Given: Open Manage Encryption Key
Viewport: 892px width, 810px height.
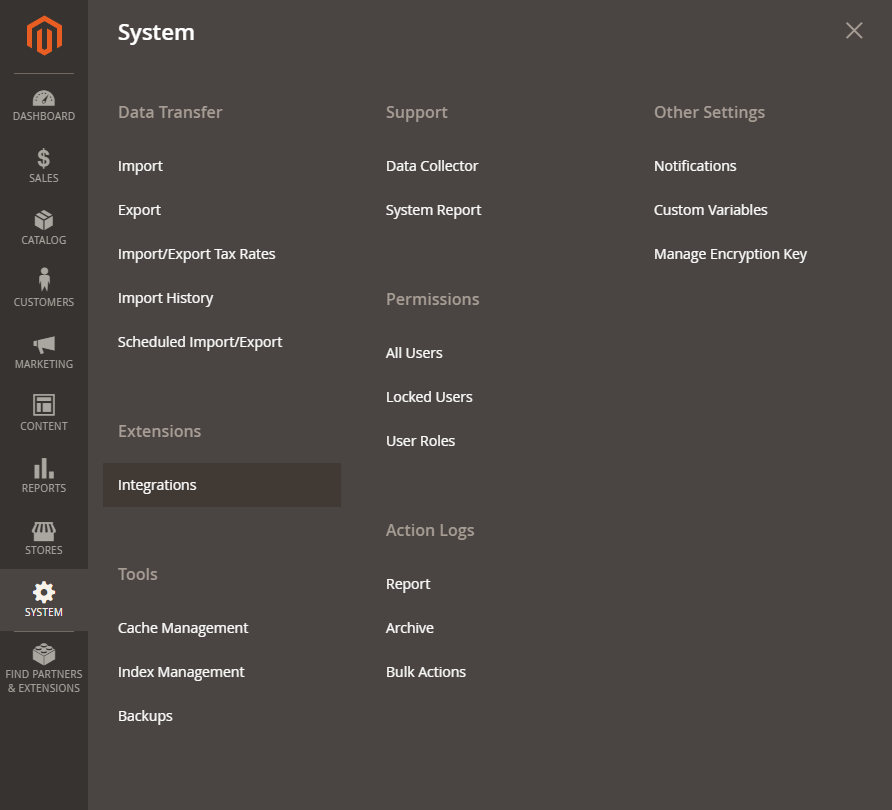Looking at the screenshot, I should (730, 253).
